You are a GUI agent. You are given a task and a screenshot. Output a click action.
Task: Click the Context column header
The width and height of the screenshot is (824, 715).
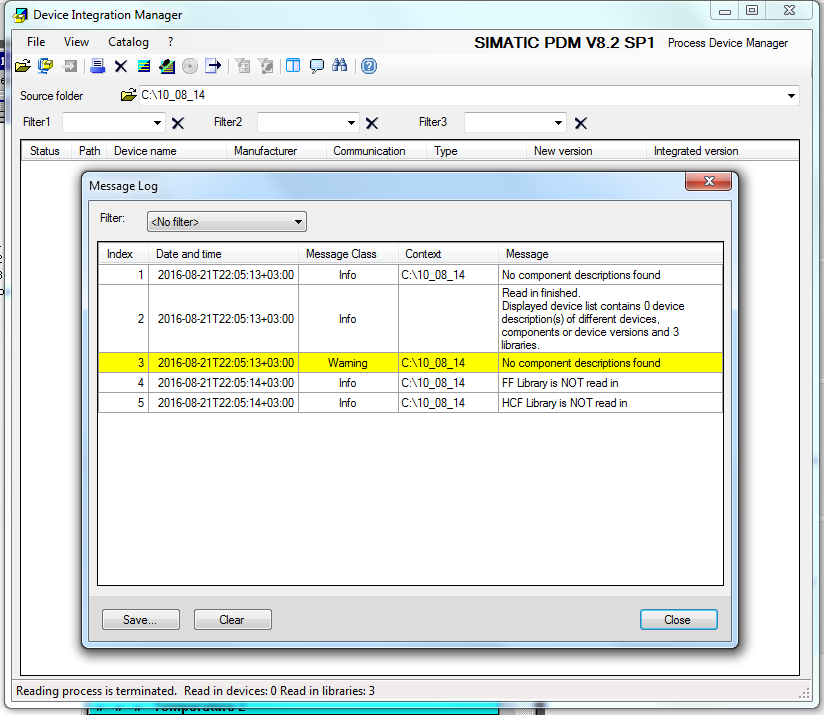pyautogui.click(x=448, y=254)
